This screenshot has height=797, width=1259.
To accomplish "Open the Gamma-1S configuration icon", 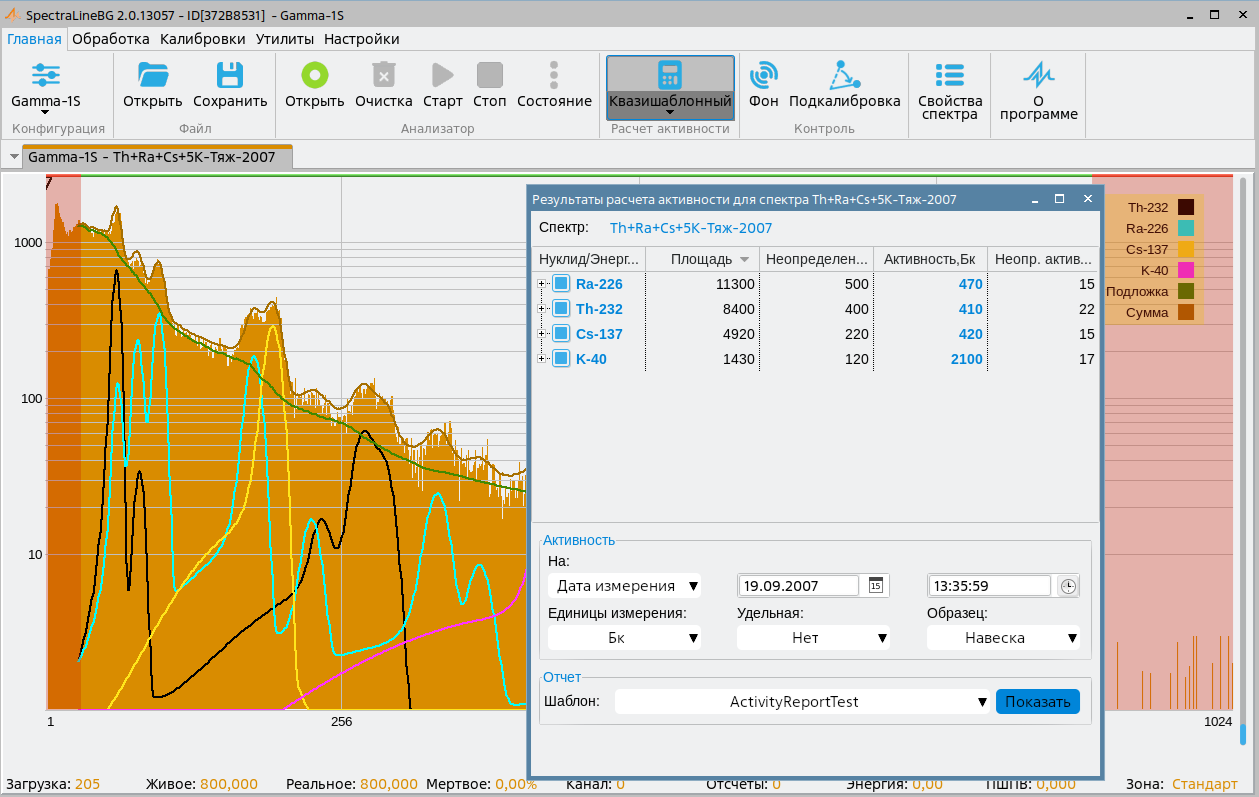I will click(x=46, y=76).
